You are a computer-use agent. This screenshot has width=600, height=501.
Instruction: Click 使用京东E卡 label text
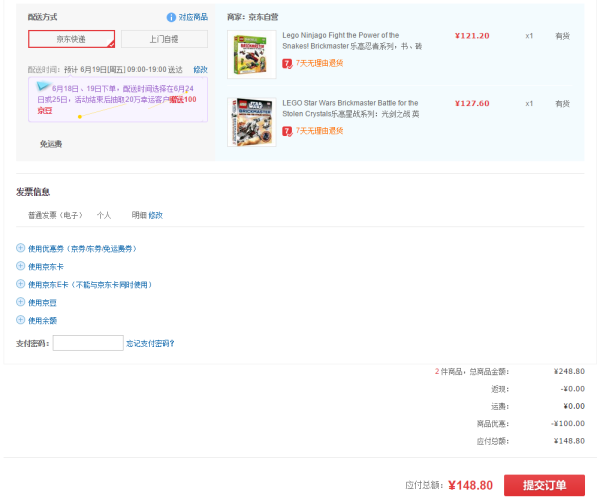[x=90, y=285]
